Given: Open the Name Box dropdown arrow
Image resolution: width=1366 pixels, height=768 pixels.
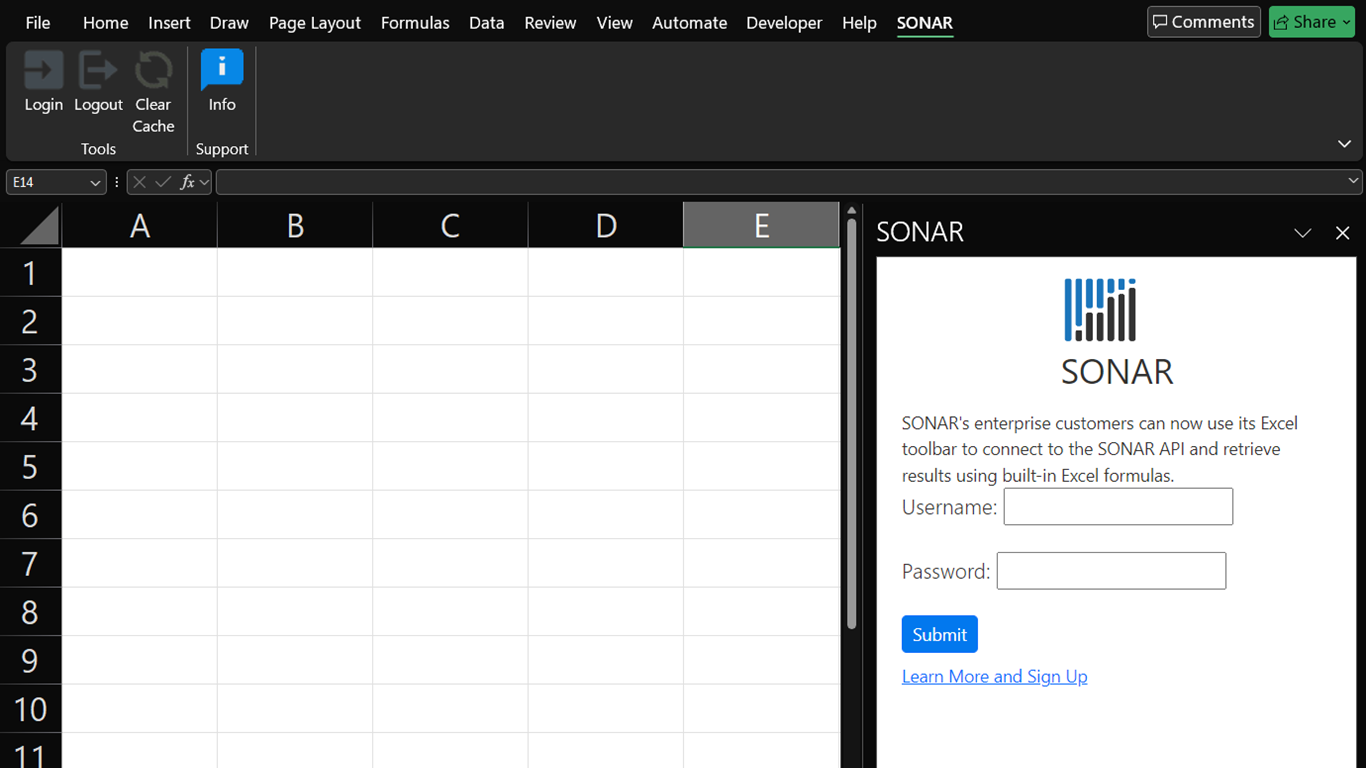Looking at the screenshot, I should click(95, 182).
